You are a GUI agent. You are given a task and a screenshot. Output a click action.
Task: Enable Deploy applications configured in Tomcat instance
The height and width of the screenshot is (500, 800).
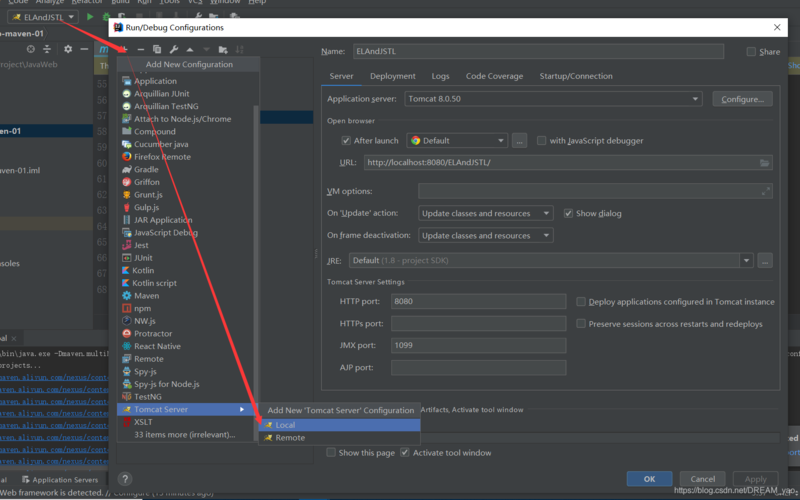(581, 302)
